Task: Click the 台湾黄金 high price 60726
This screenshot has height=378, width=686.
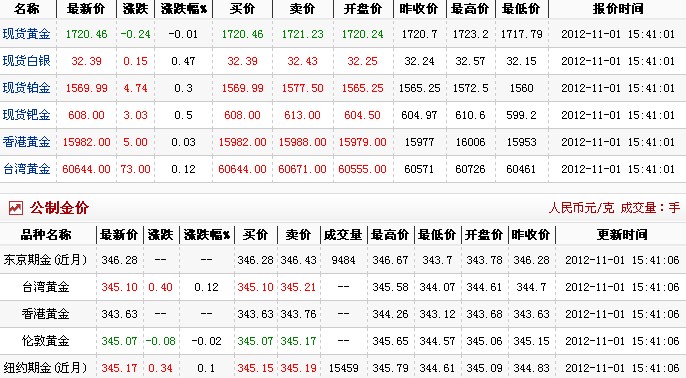Action: [470, 169]
